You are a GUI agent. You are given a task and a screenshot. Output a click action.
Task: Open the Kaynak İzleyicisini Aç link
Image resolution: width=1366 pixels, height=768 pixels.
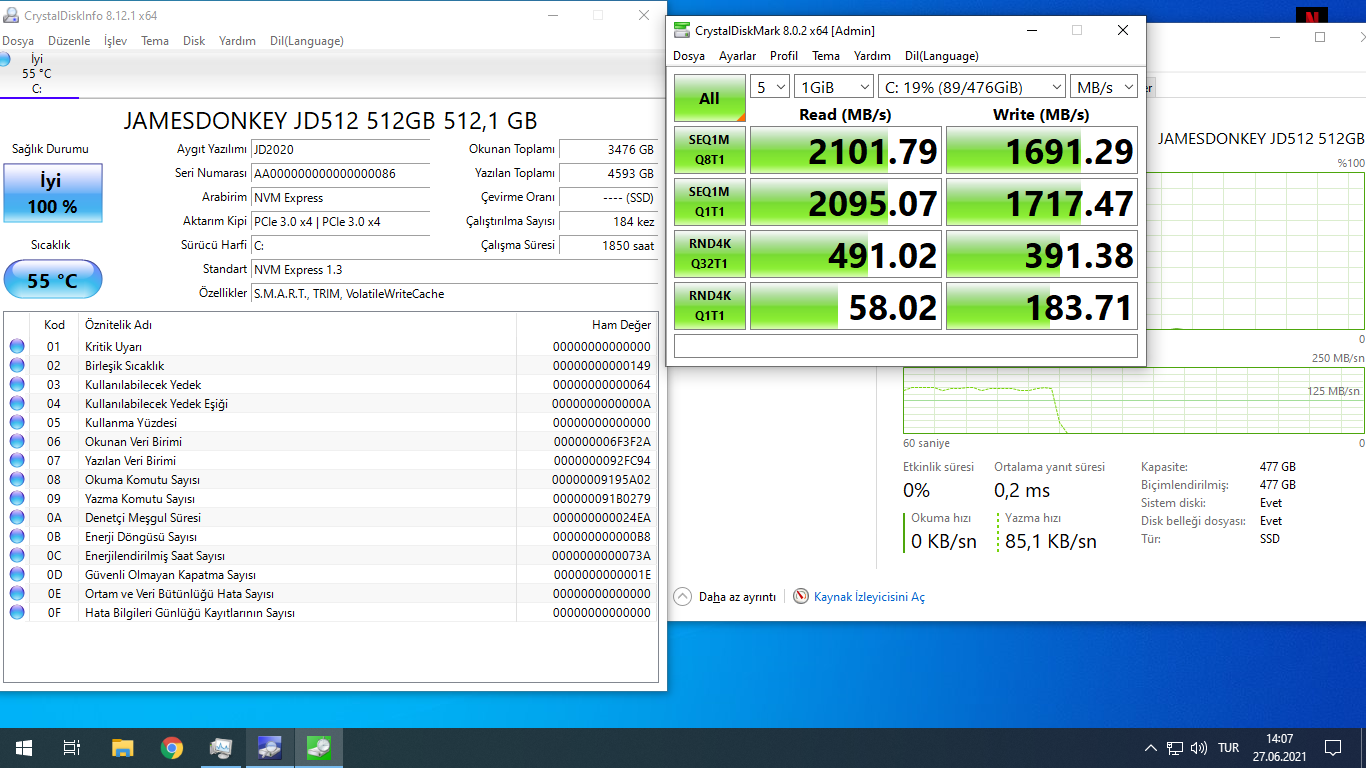[x=869, y=597]
